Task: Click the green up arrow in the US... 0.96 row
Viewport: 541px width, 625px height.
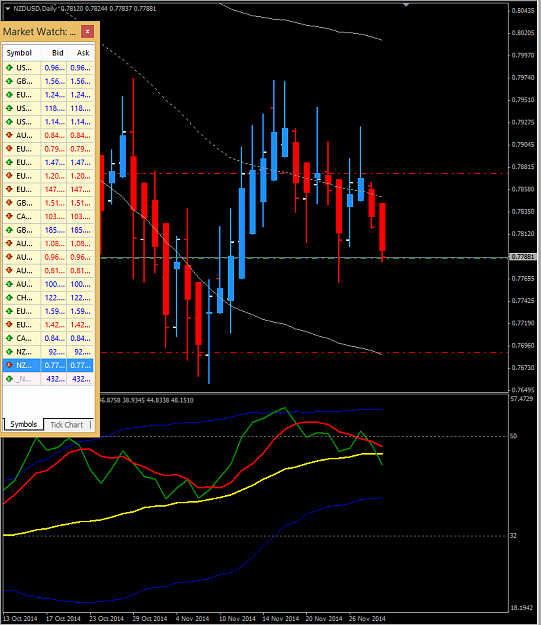Action: coord(9,68)
